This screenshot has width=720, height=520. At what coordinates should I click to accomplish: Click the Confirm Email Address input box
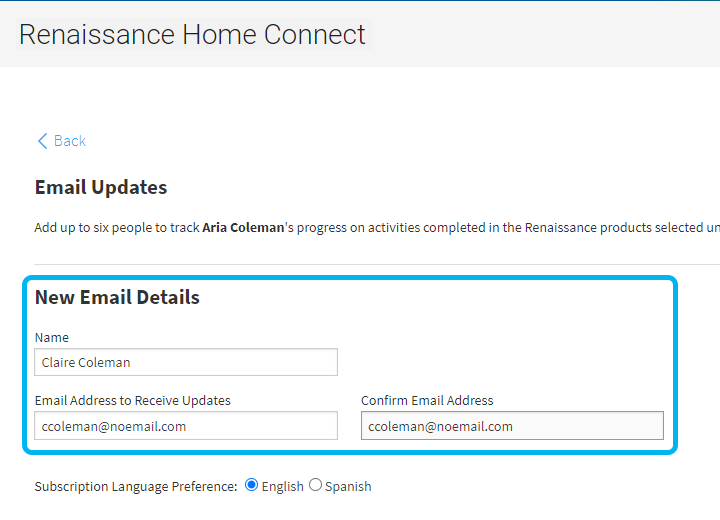[512, 426]
